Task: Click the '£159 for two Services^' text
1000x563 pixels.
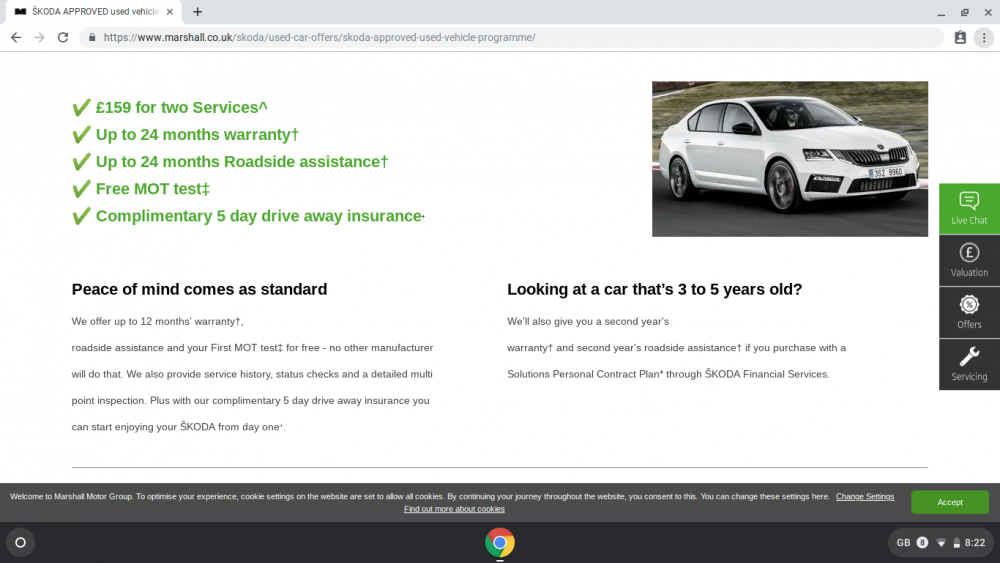Action: [181, 107]
